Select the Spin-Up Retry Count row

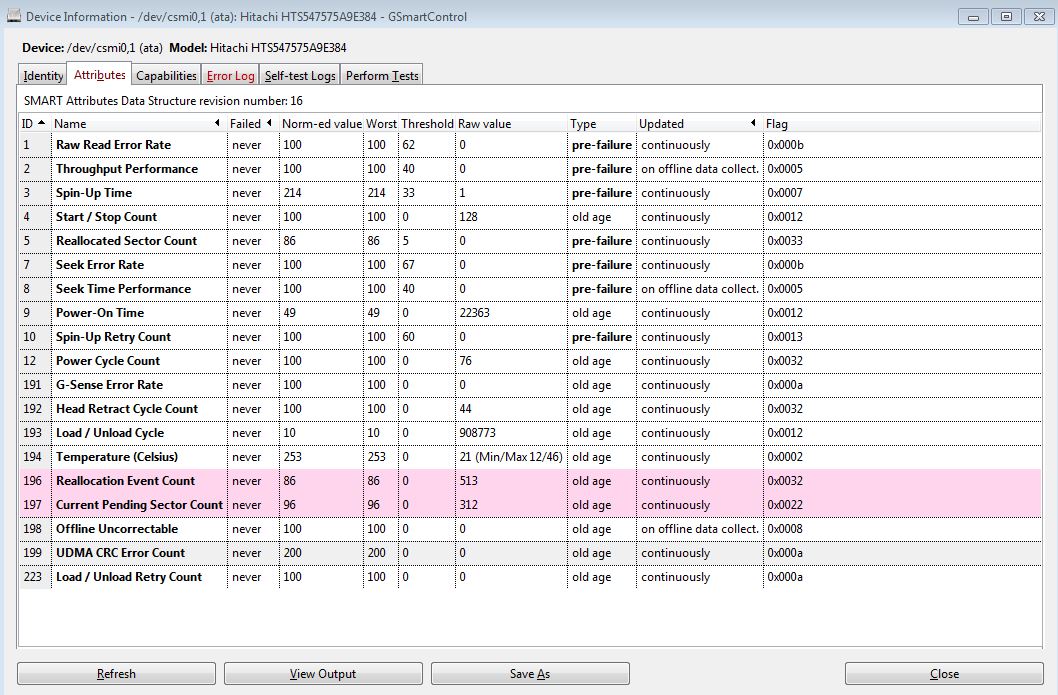coord(530,337)
